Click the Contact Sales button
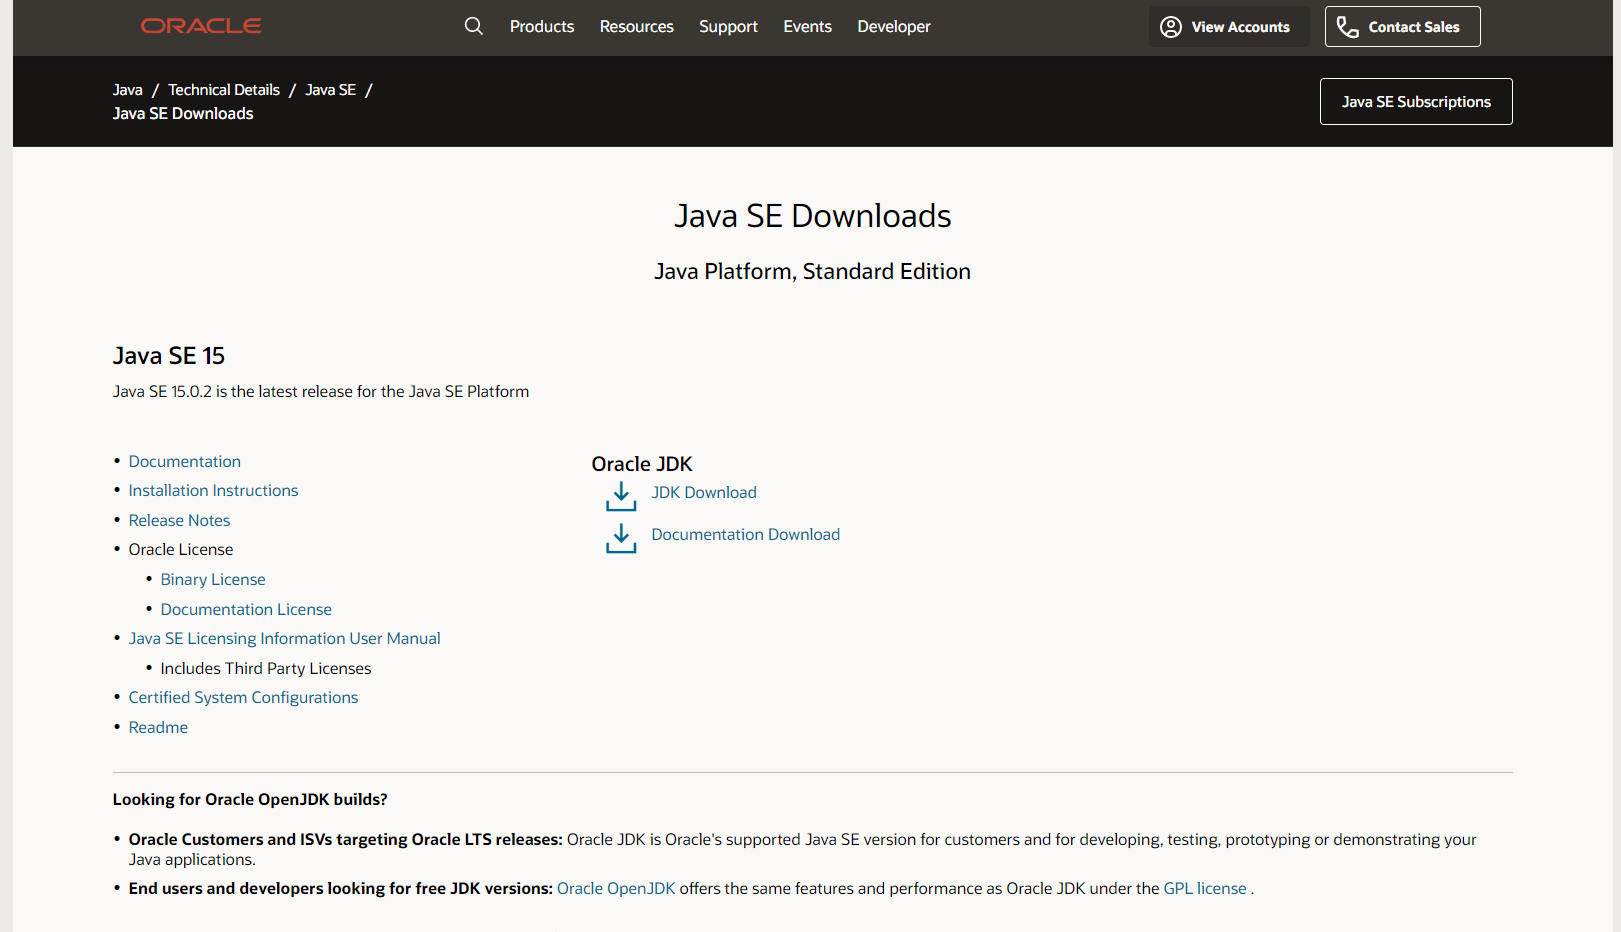 [1403, 27]
